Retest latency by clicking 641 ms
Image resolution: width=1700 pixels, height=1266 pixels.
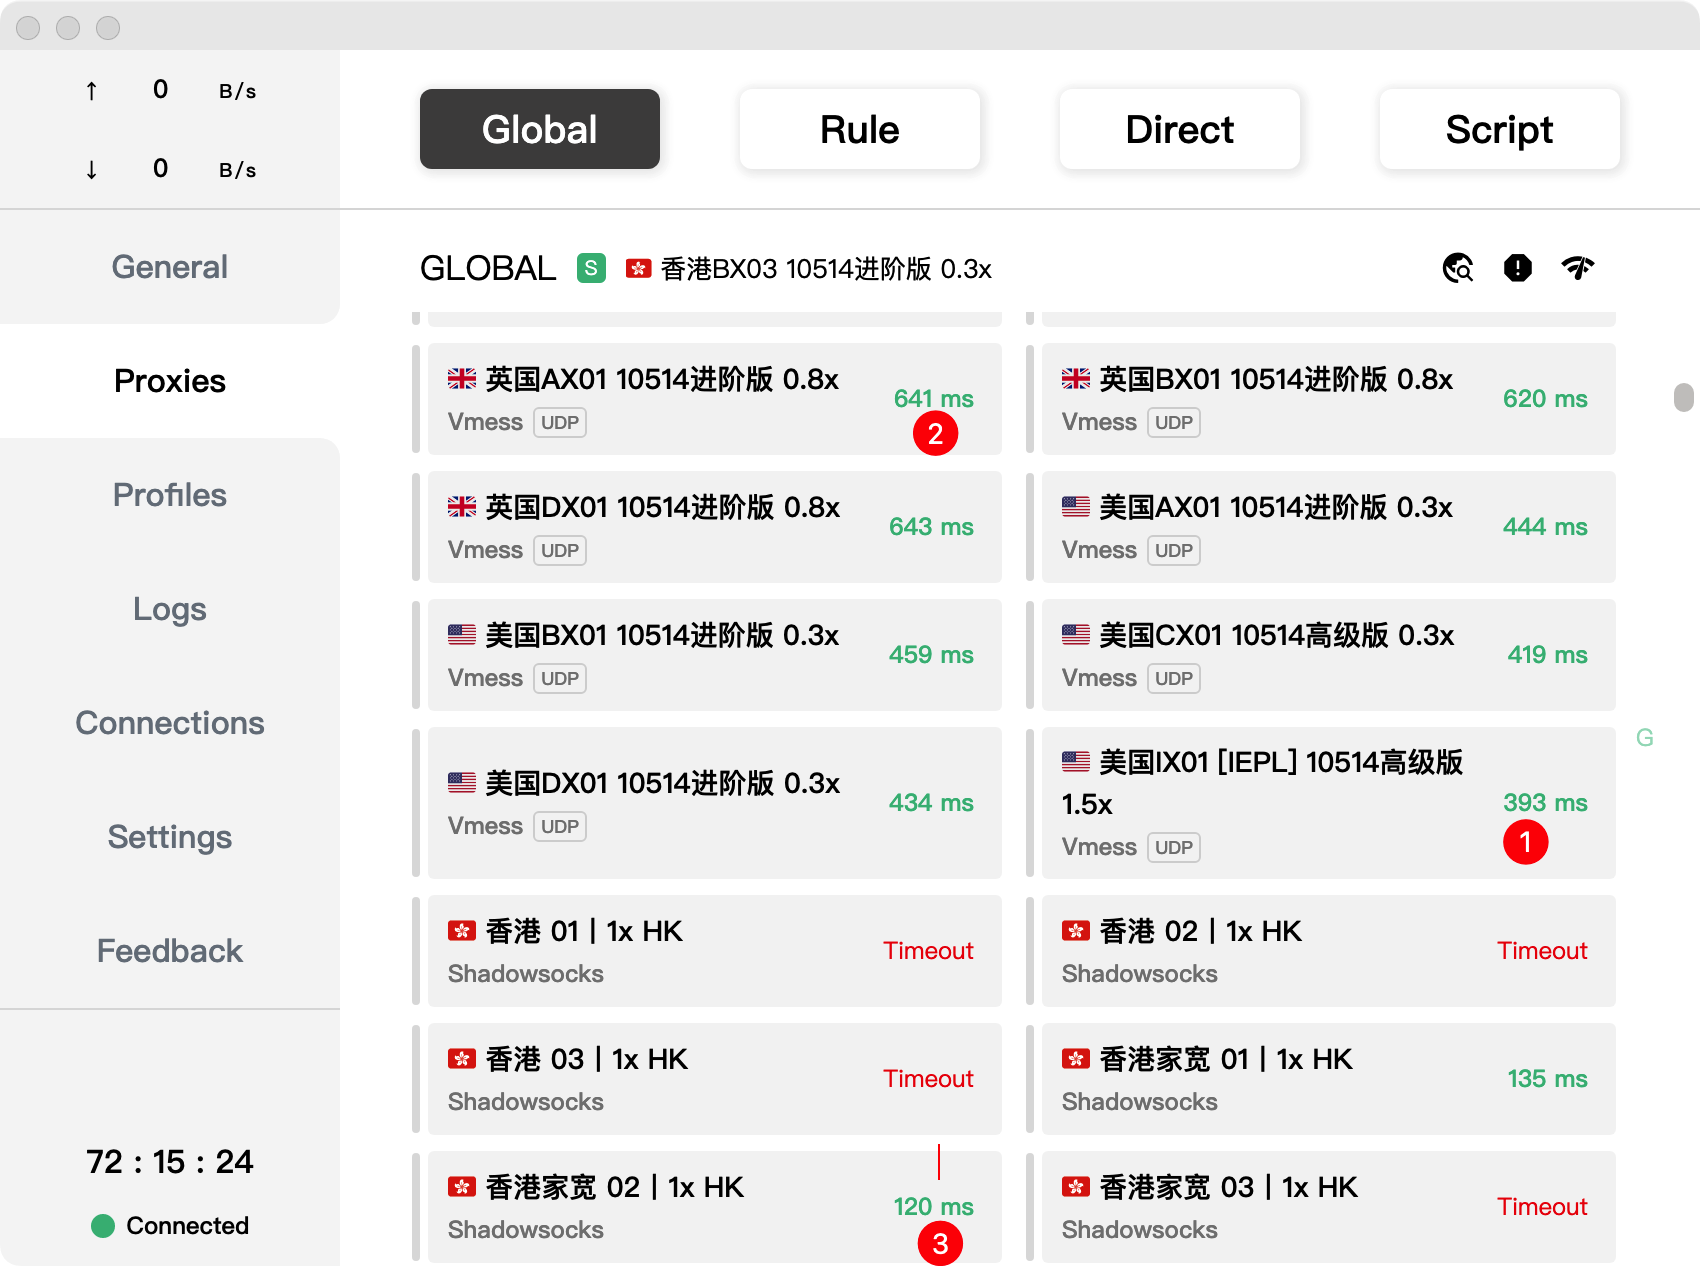[933, 399]
